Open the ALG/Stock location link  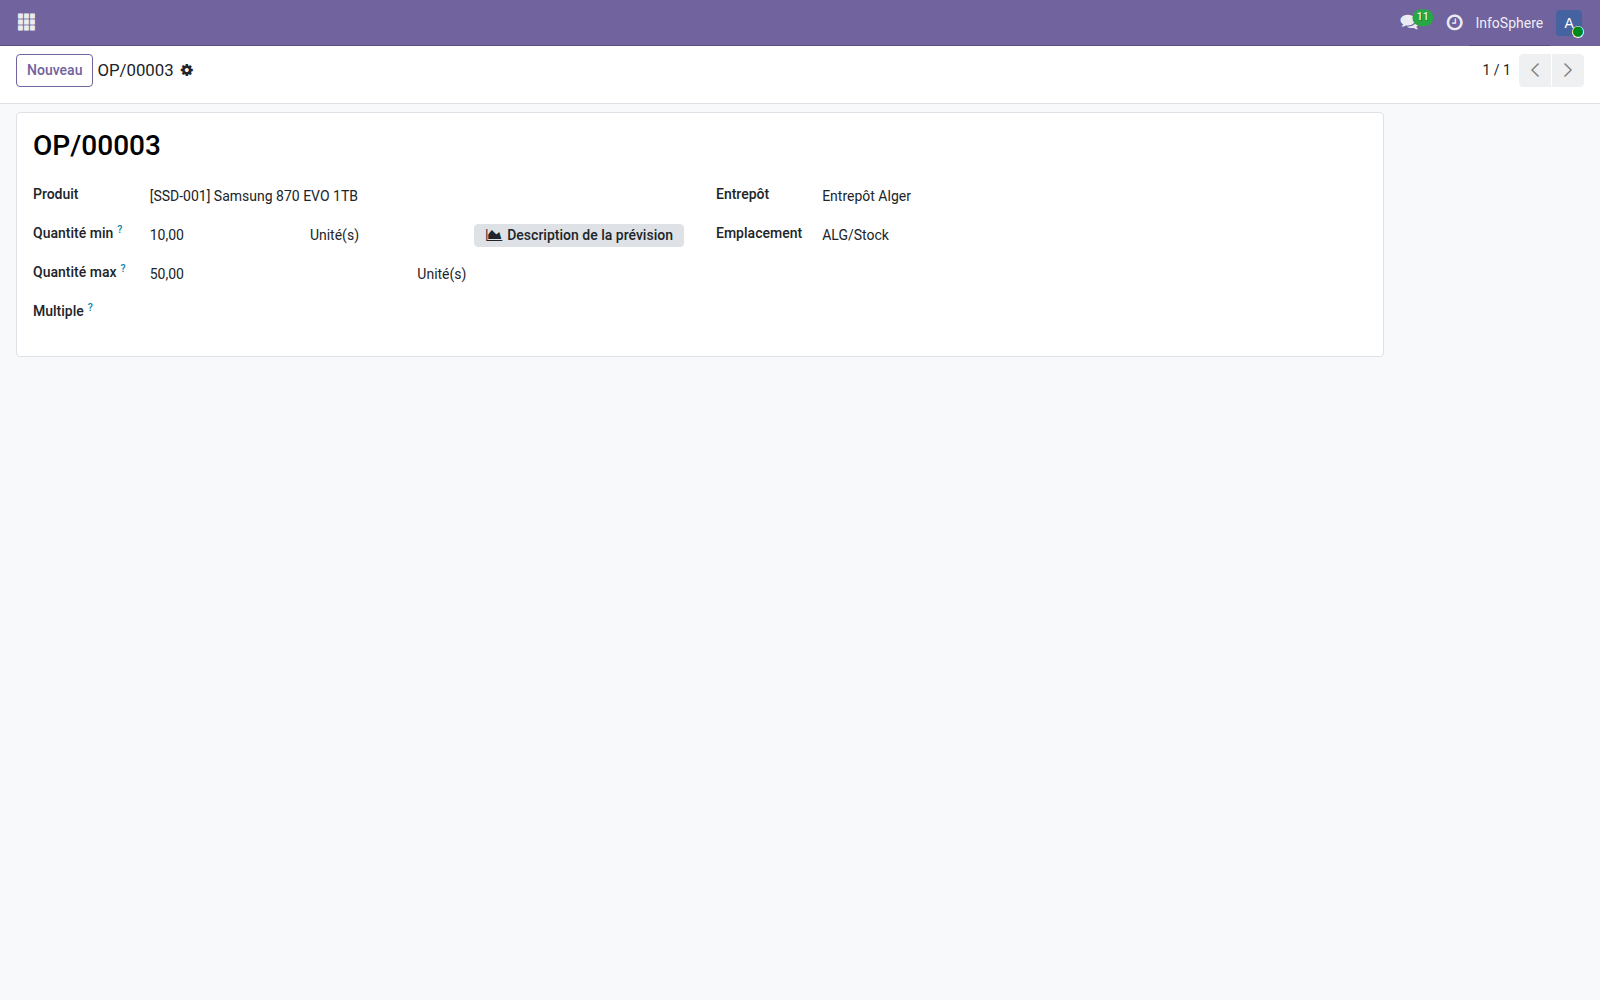[x=855, y=235]
